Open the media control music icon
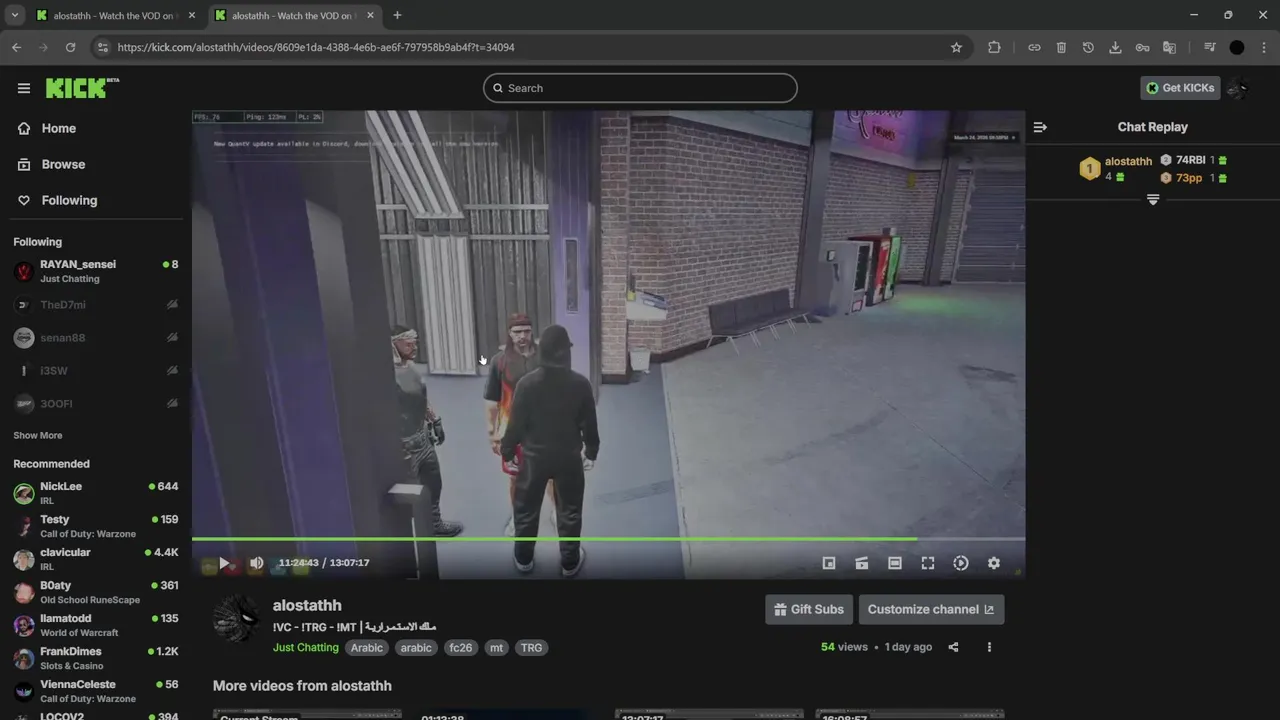The width and height of the screenshot is (1280, 720). tap(1209, 47)
